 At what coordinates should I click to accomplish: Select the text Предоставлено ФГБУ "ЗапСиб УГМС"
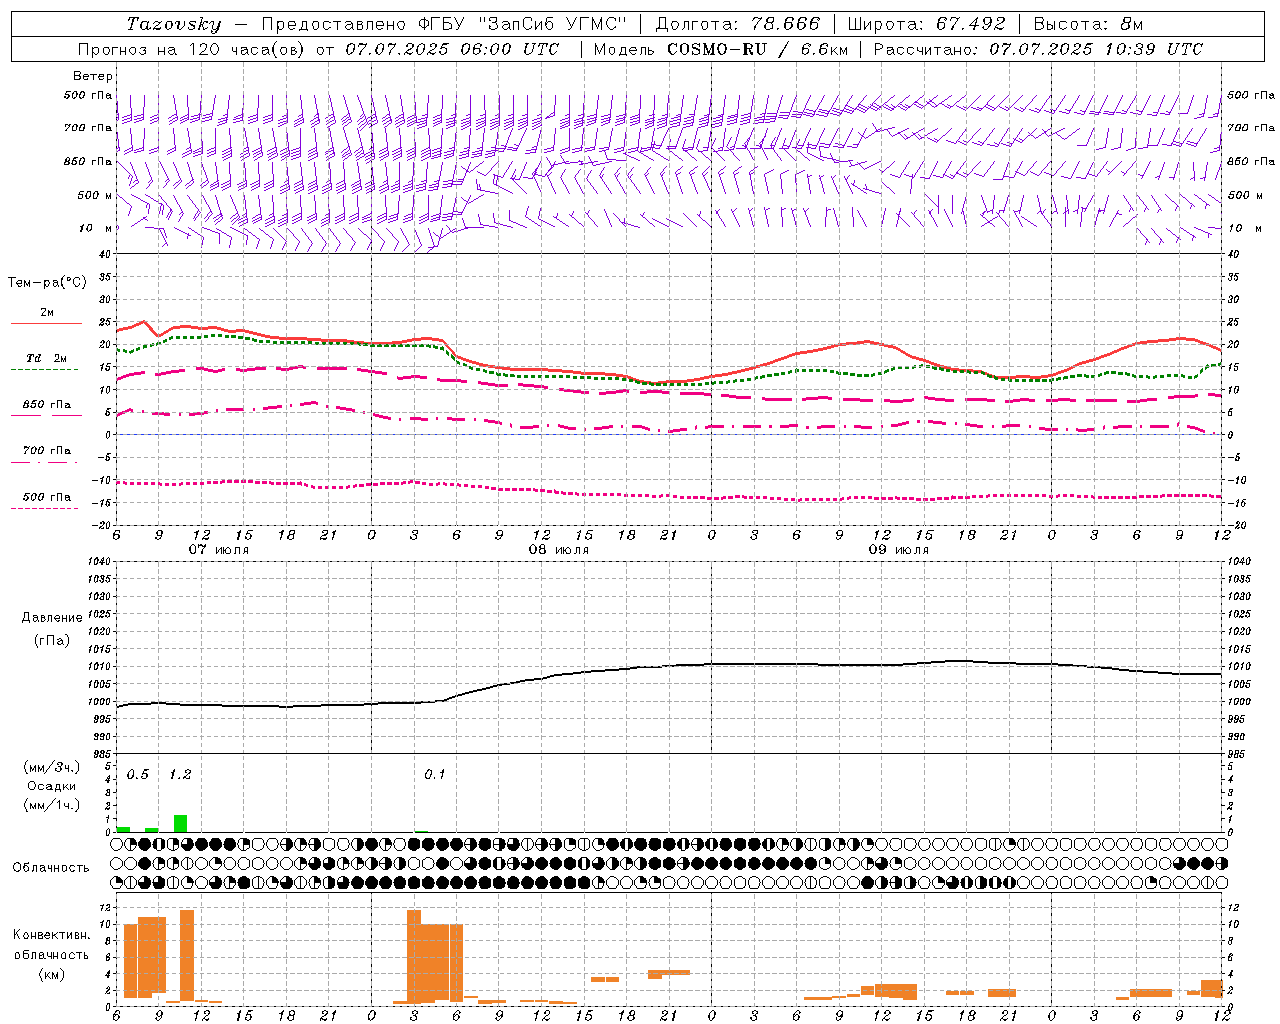pos(444,24)
